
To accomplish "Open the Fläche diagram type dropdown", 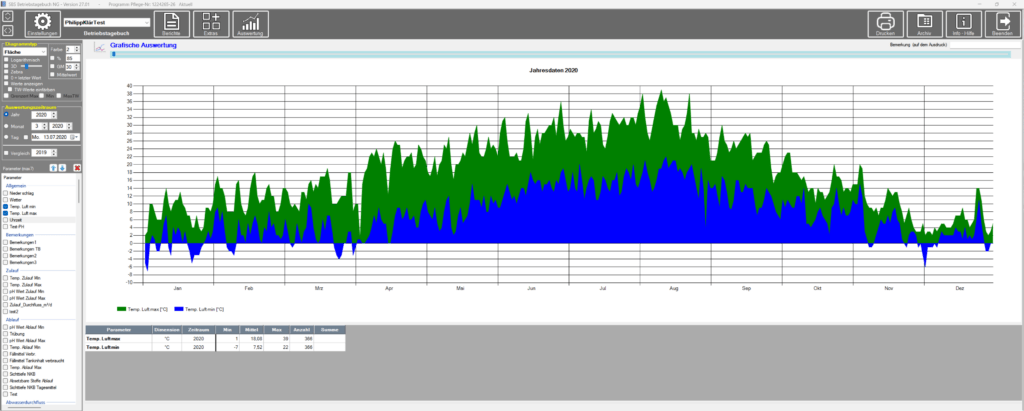I will [x=25, y=52].
